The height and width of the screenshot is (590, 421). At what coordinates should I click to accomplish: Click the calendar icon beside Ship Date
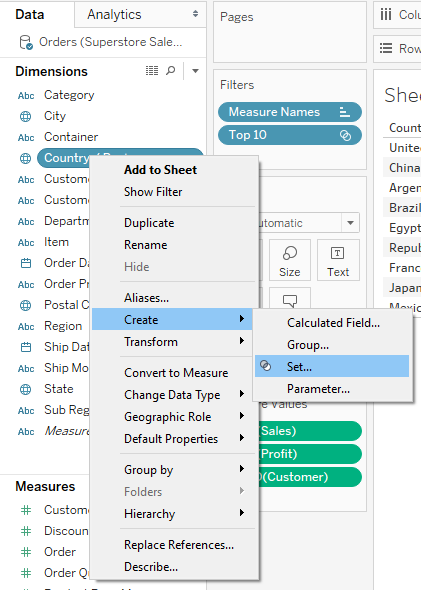coord(26,347)
